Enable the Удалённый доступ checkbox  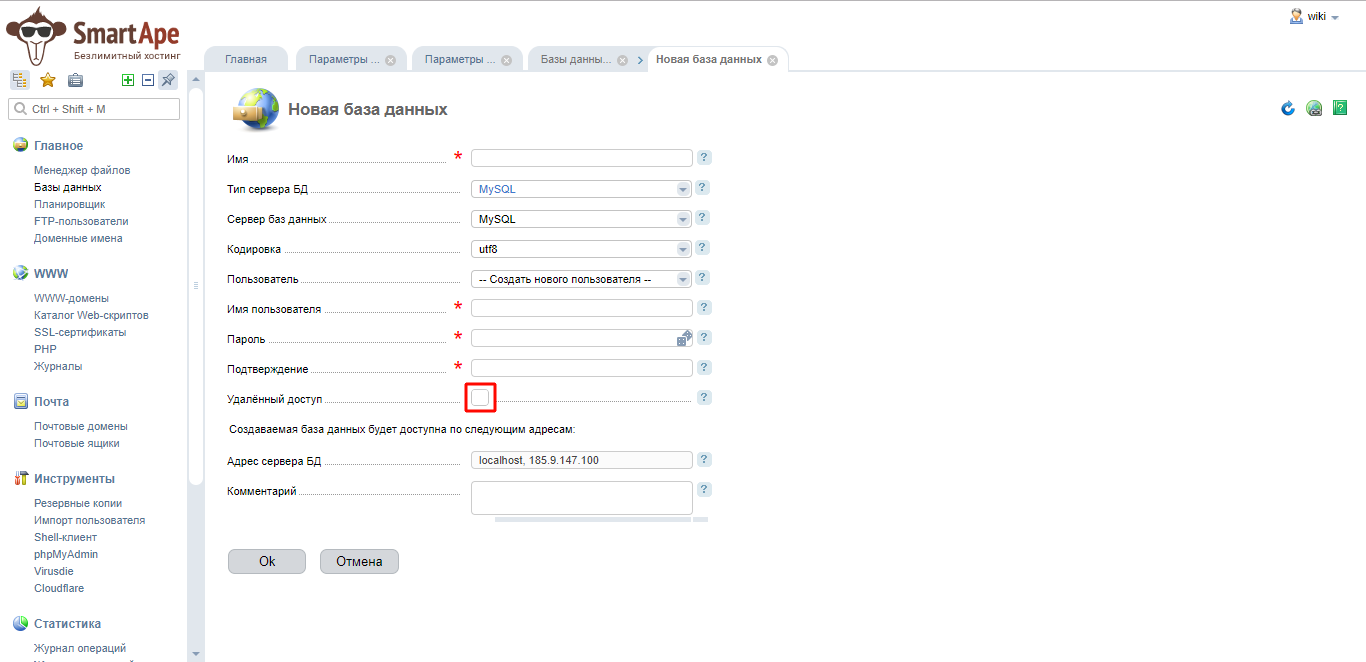(480, 398)
